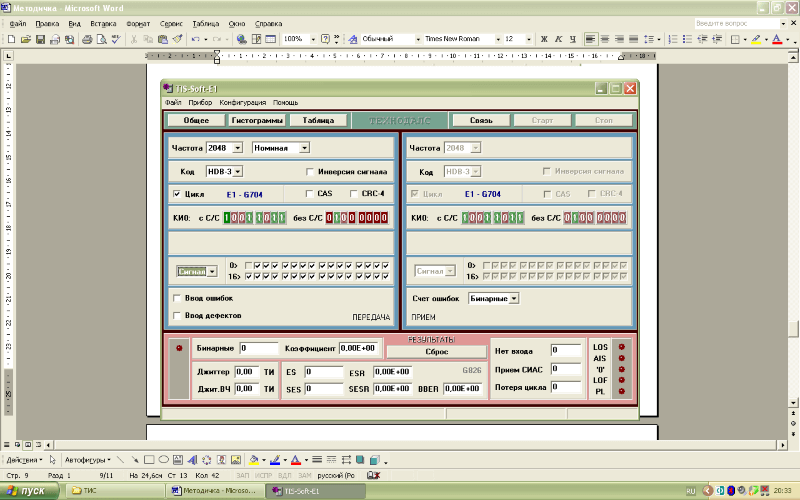
Task: Save the document with the floppy icon
Action: (x=40, y=39)
